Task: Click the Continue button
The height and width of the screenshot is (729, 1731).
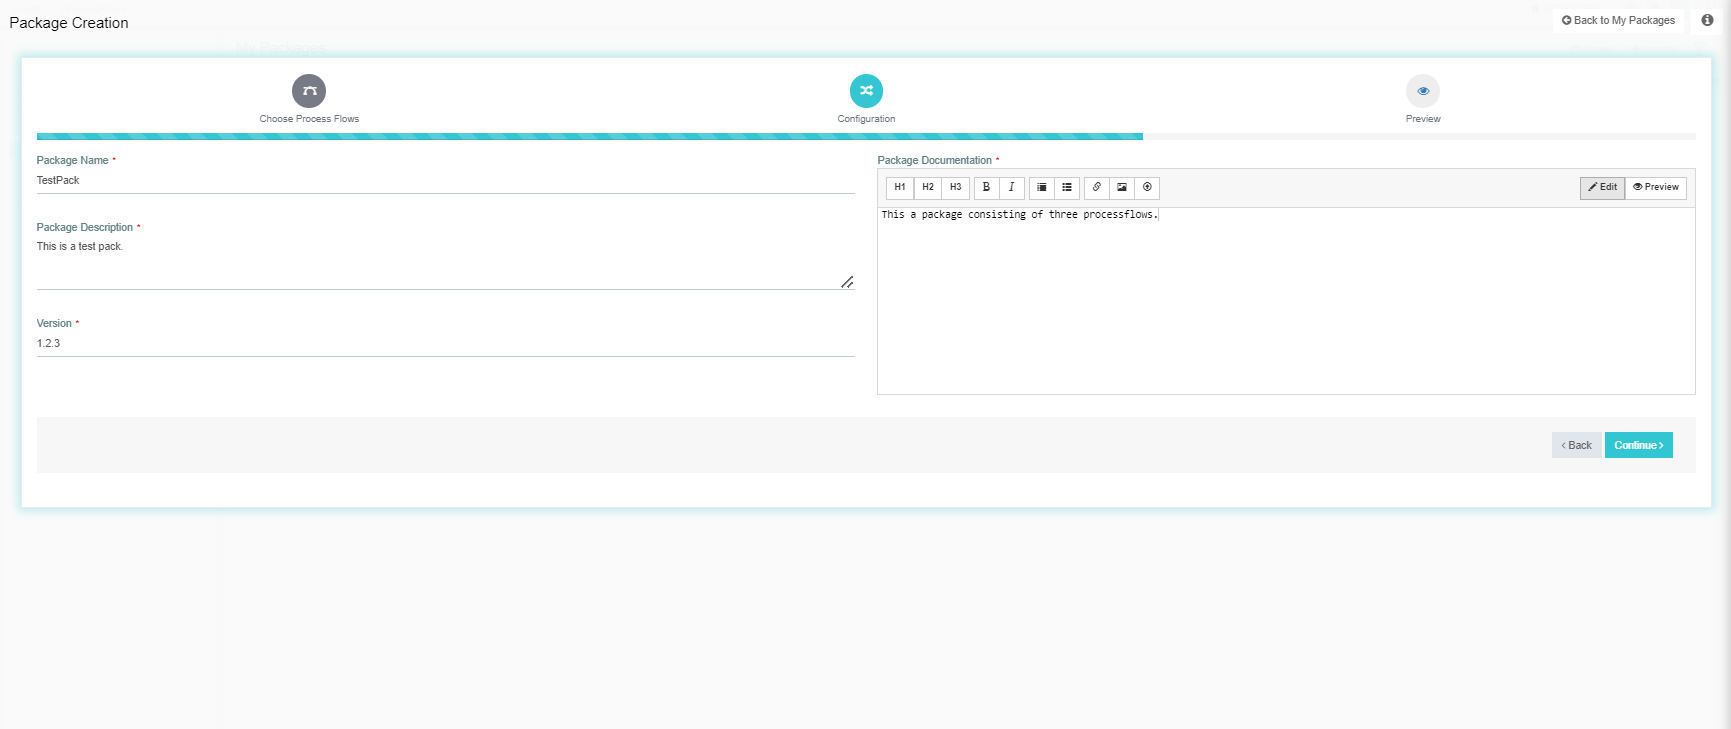Action: click(1639, 445)
